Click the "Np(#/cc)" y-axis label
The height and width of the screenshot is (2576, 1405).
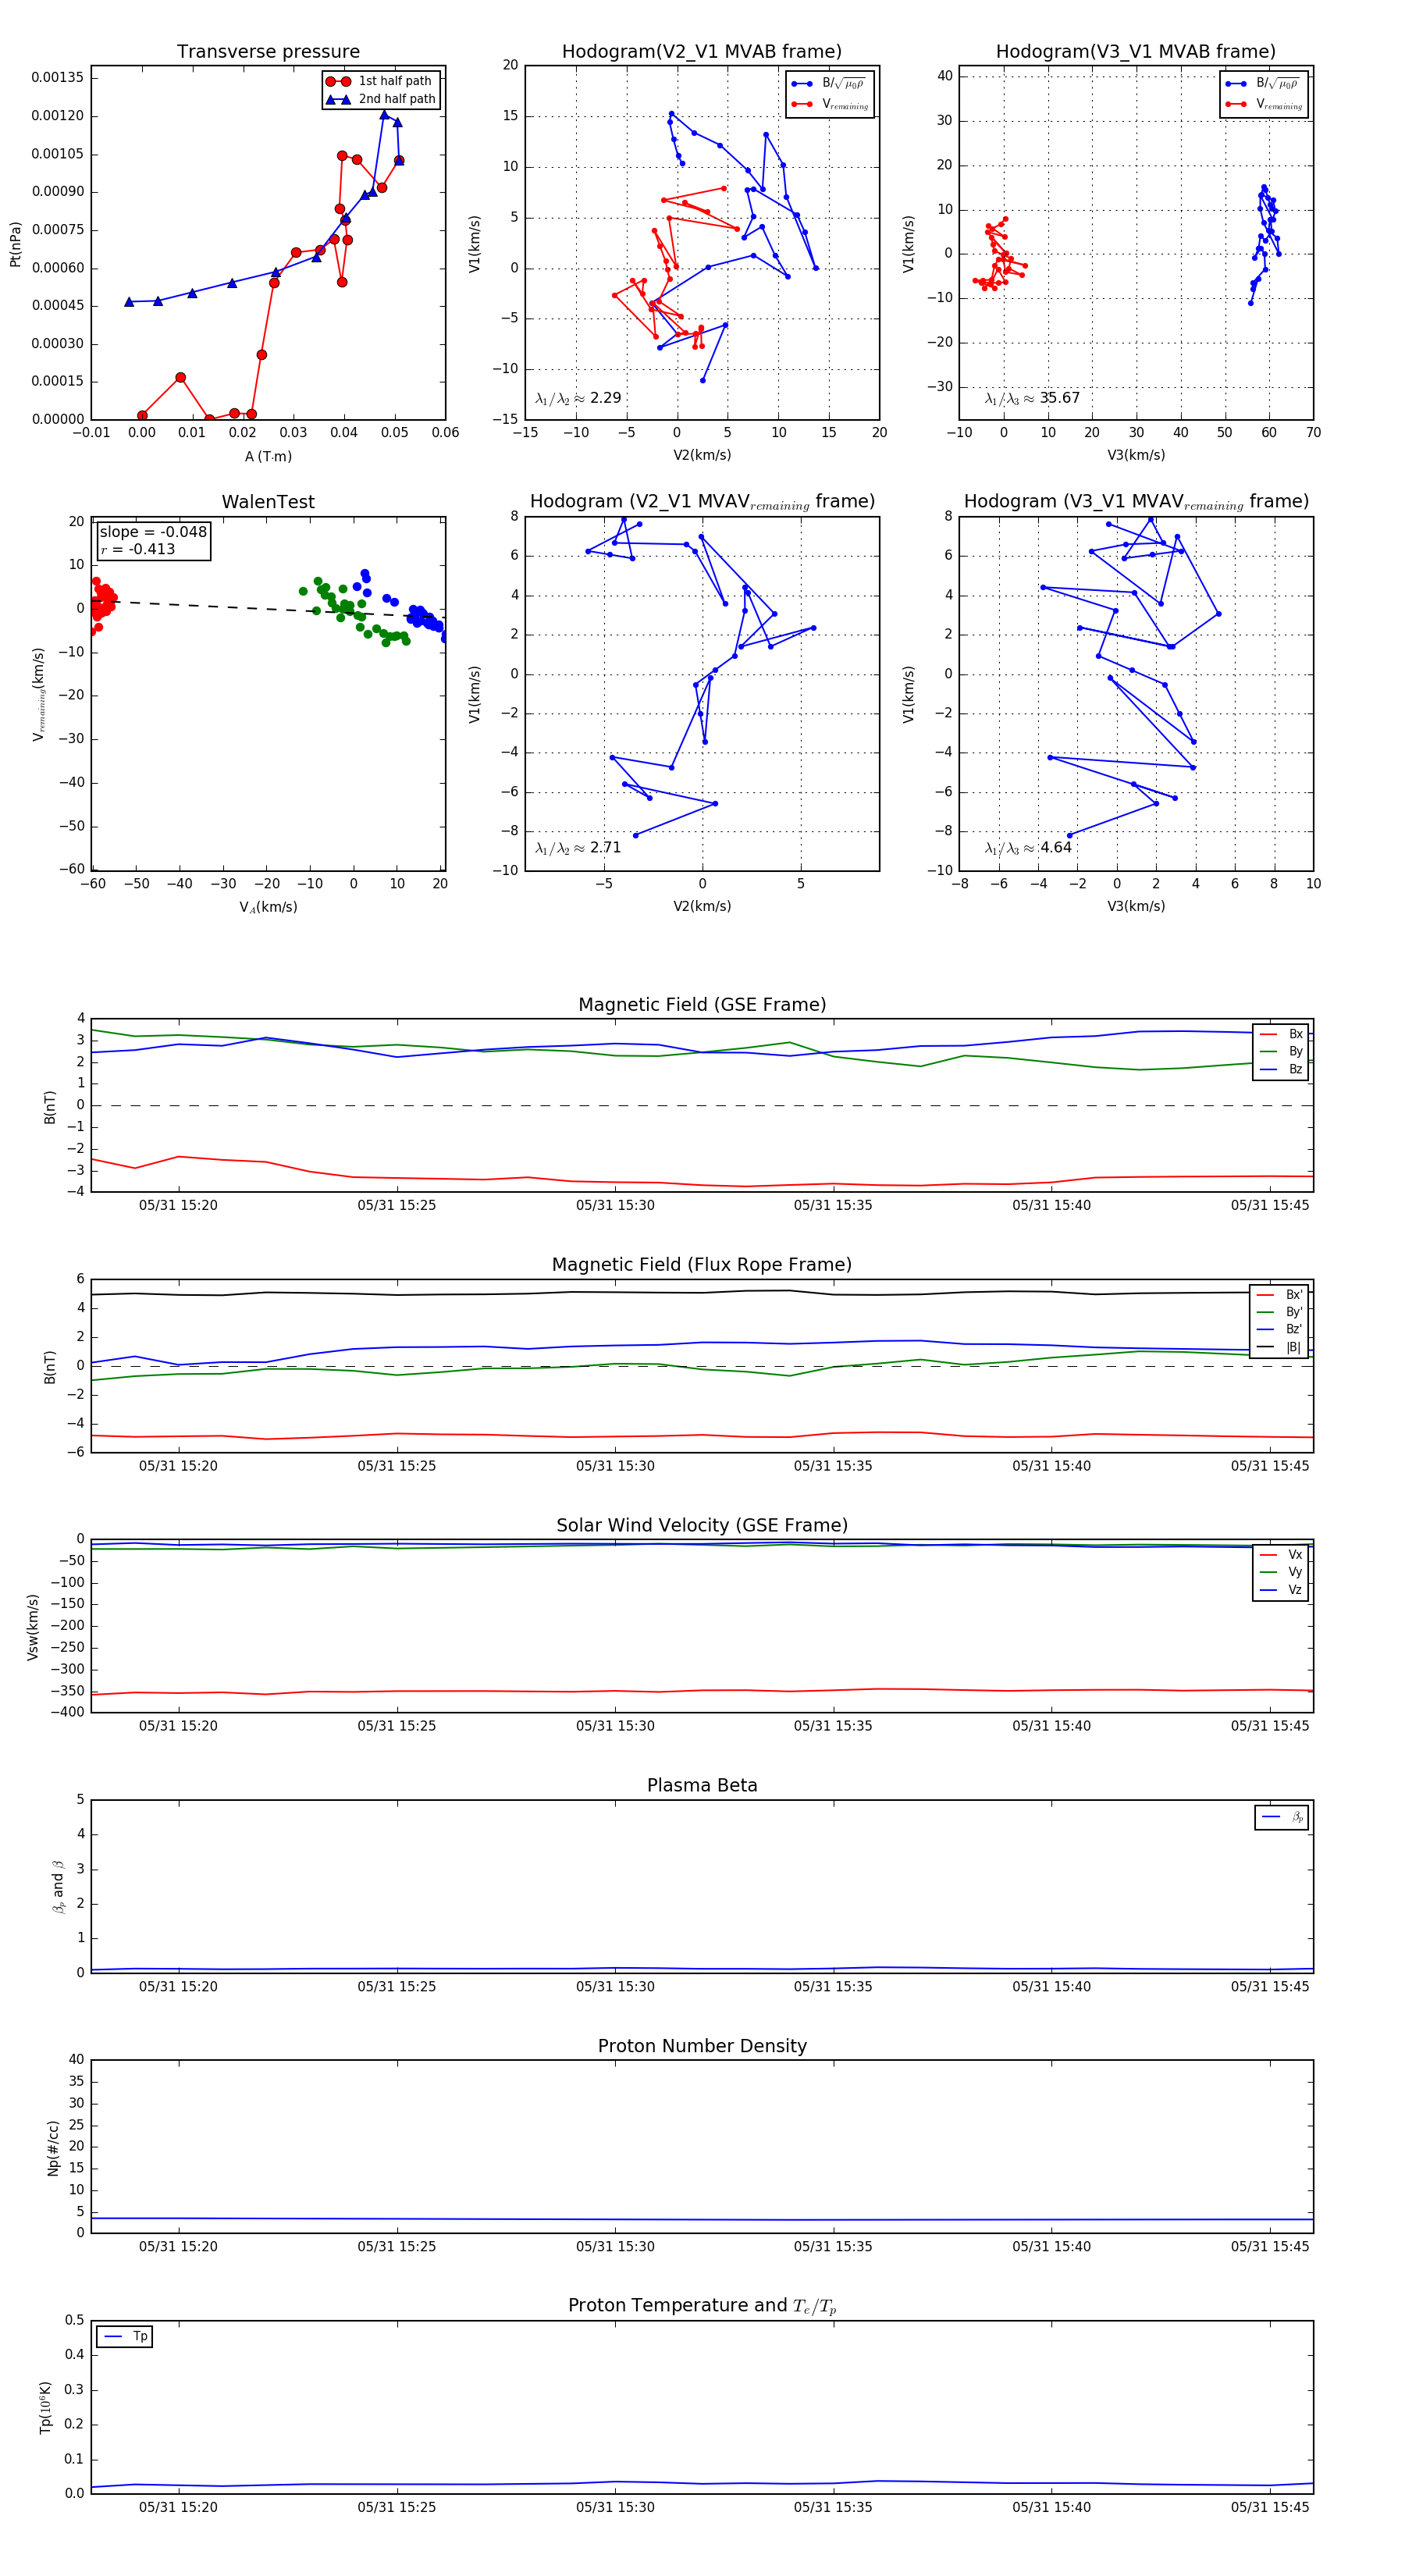[53, 2148]
